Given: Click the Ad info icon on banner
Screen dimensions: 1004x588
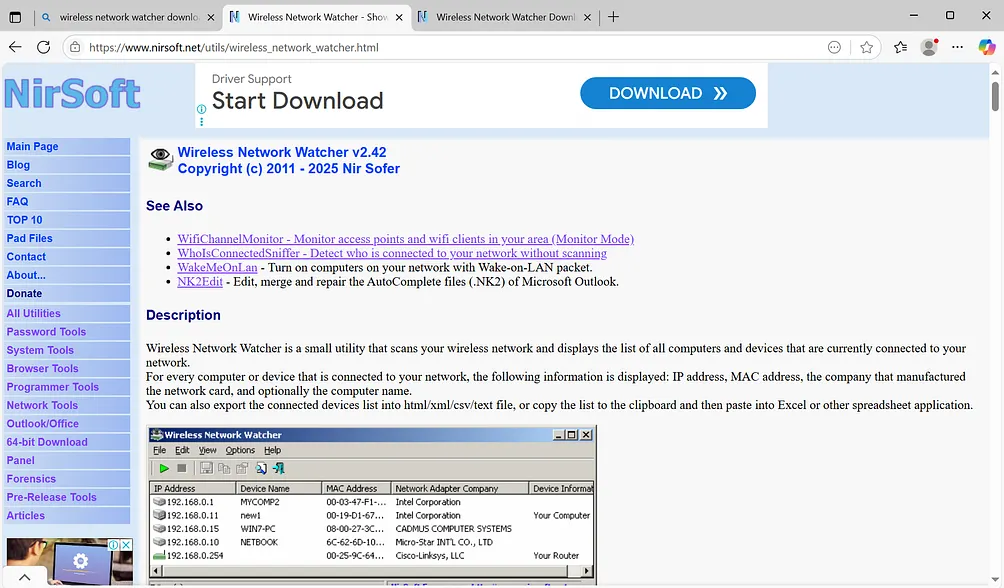Looking at the screenshot, I should pyautogui.click(x=201, y=110).
